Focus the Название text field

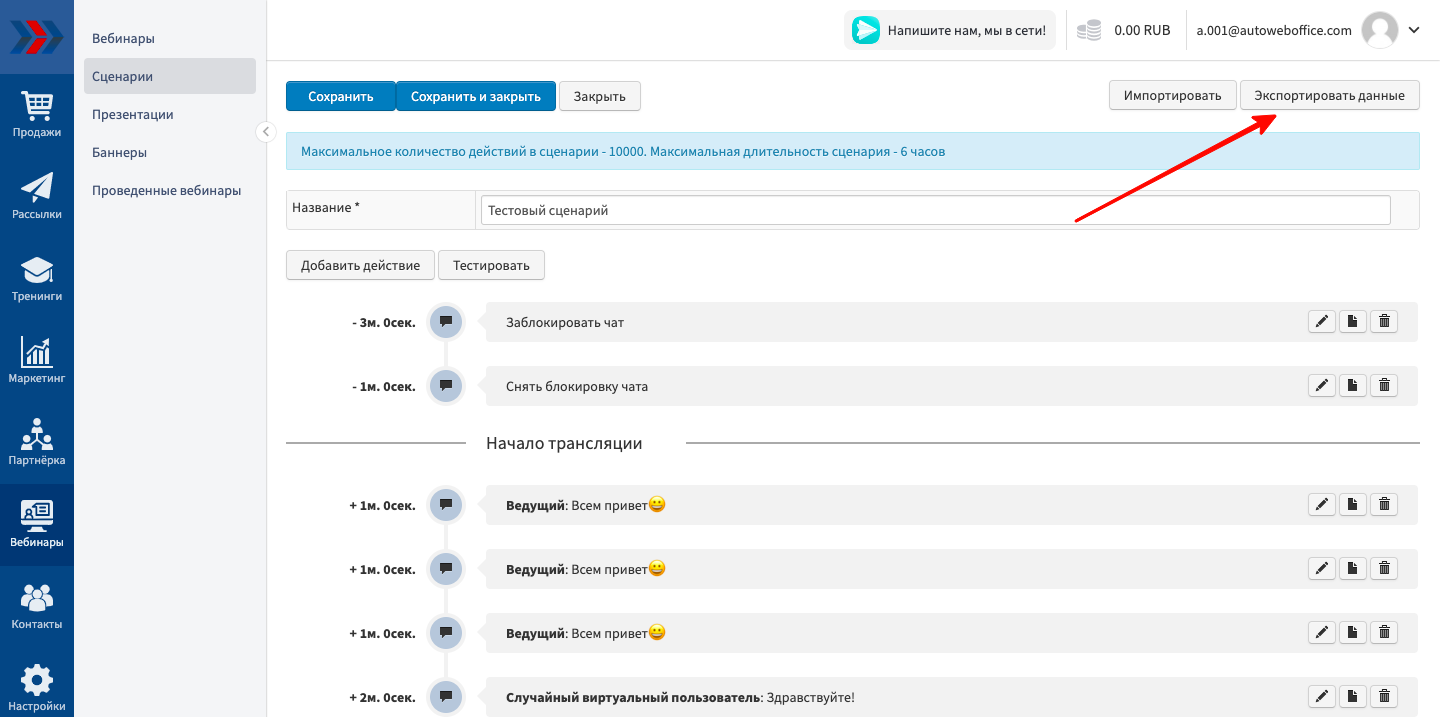pos(935,210)
